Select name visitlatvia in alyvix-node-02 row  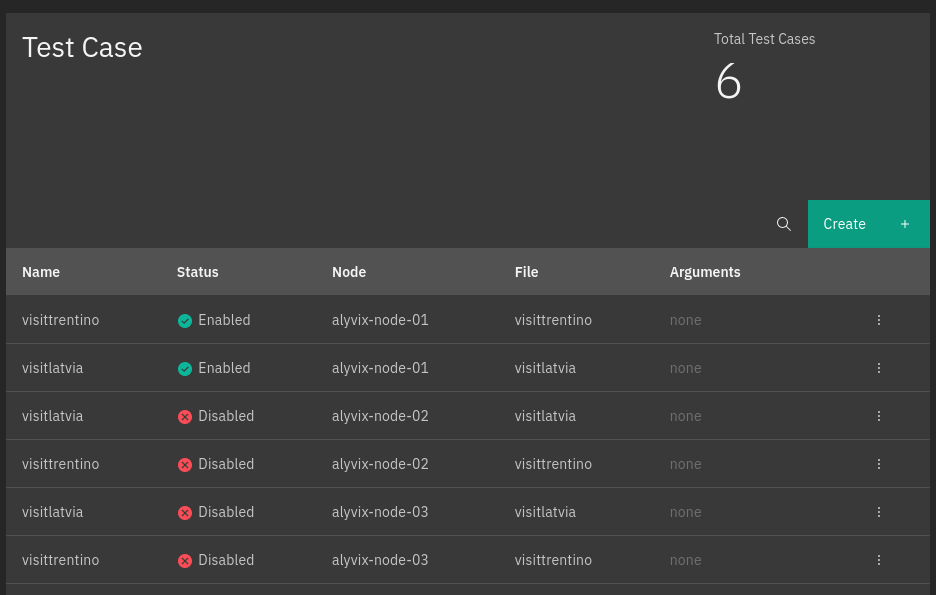click(53, 416)
